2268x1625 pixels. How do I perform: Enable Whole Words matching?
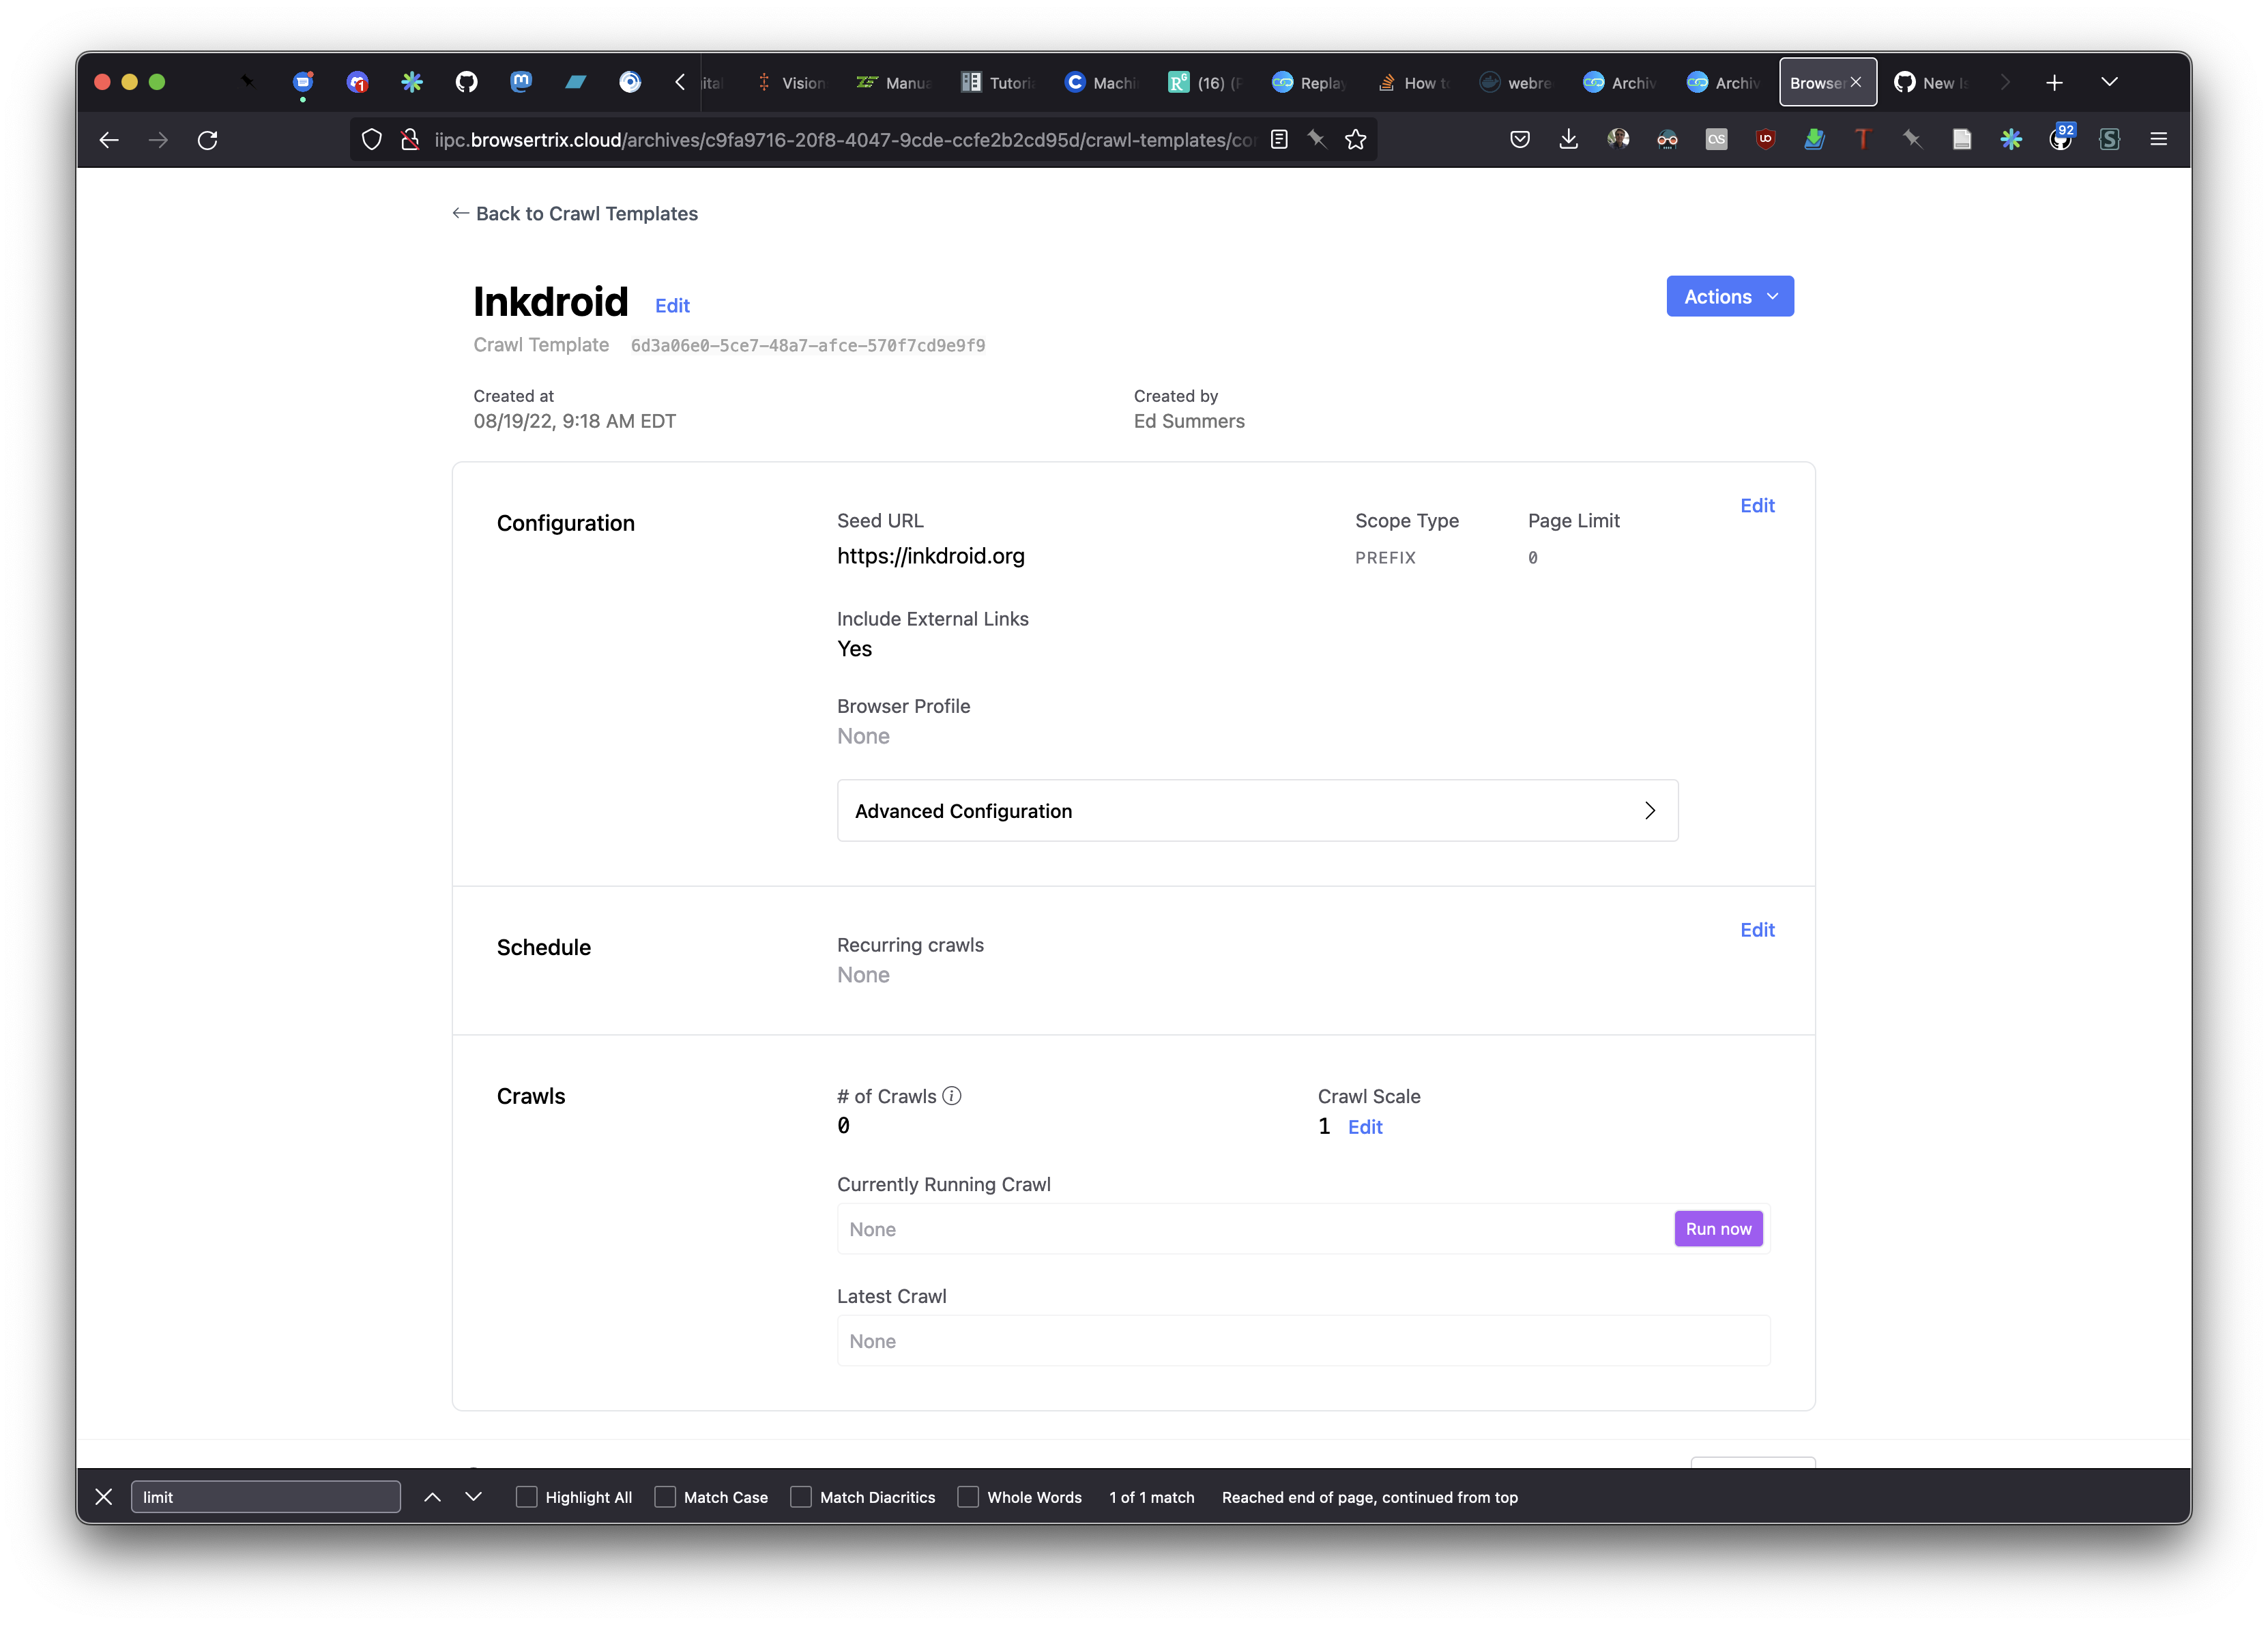tap(968, 1497)
